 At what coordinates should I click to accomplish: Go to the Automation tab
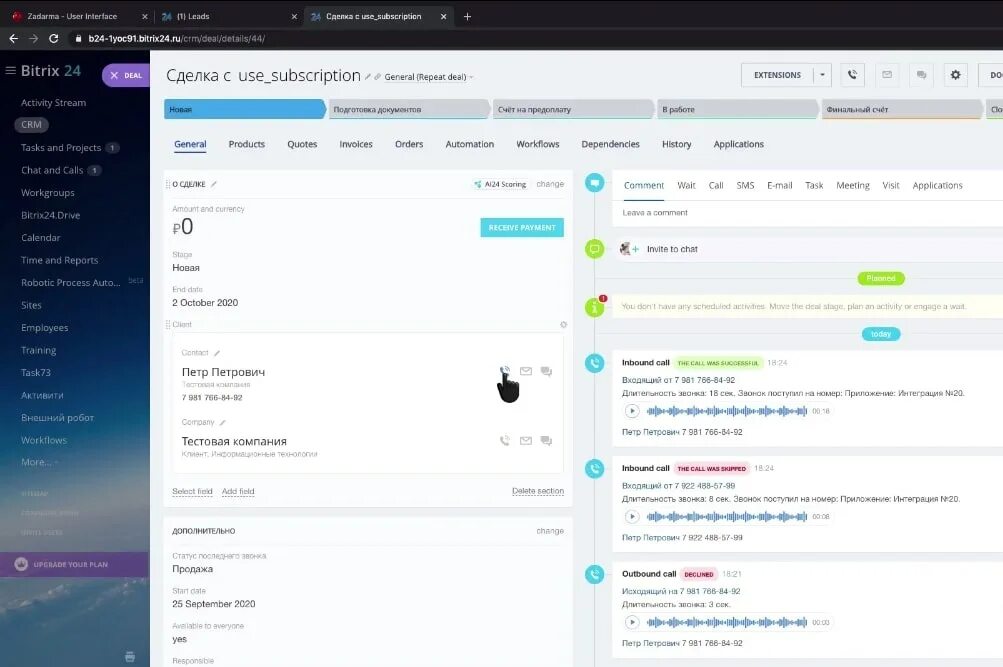point(470,144)
